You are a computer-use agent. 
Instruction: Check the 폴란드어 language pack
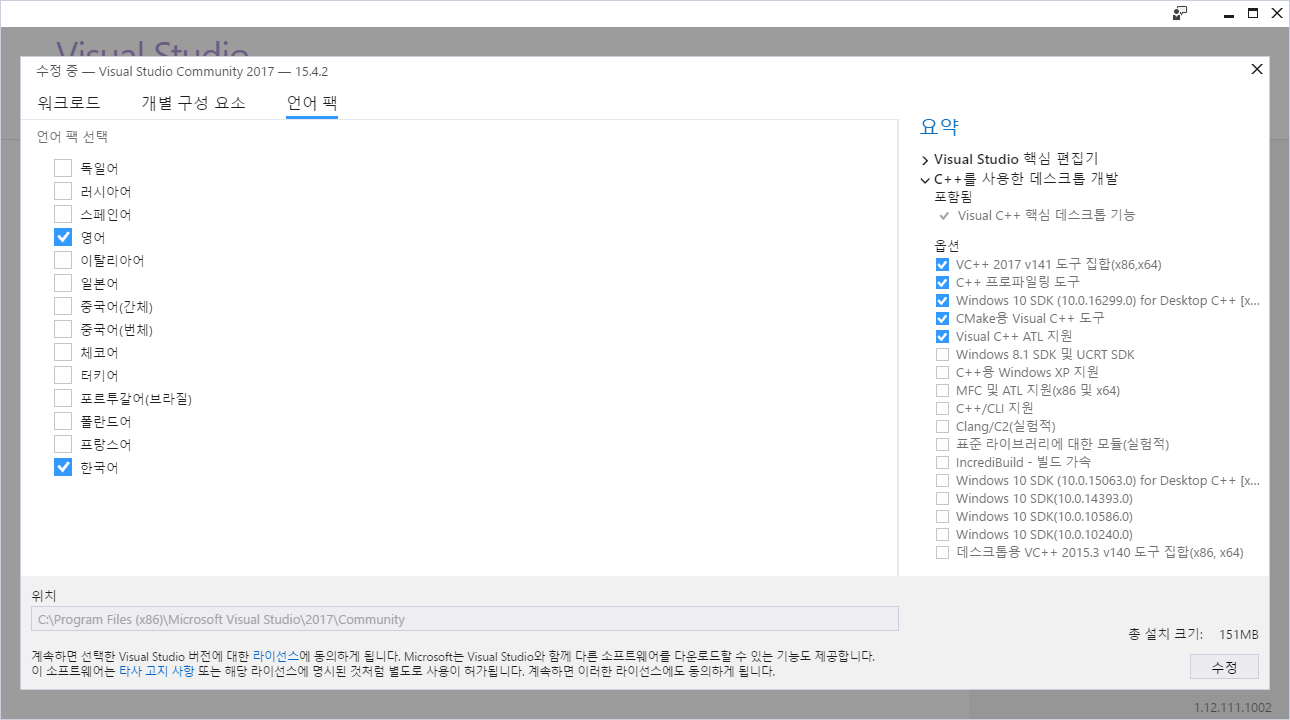tap(63, 421)
